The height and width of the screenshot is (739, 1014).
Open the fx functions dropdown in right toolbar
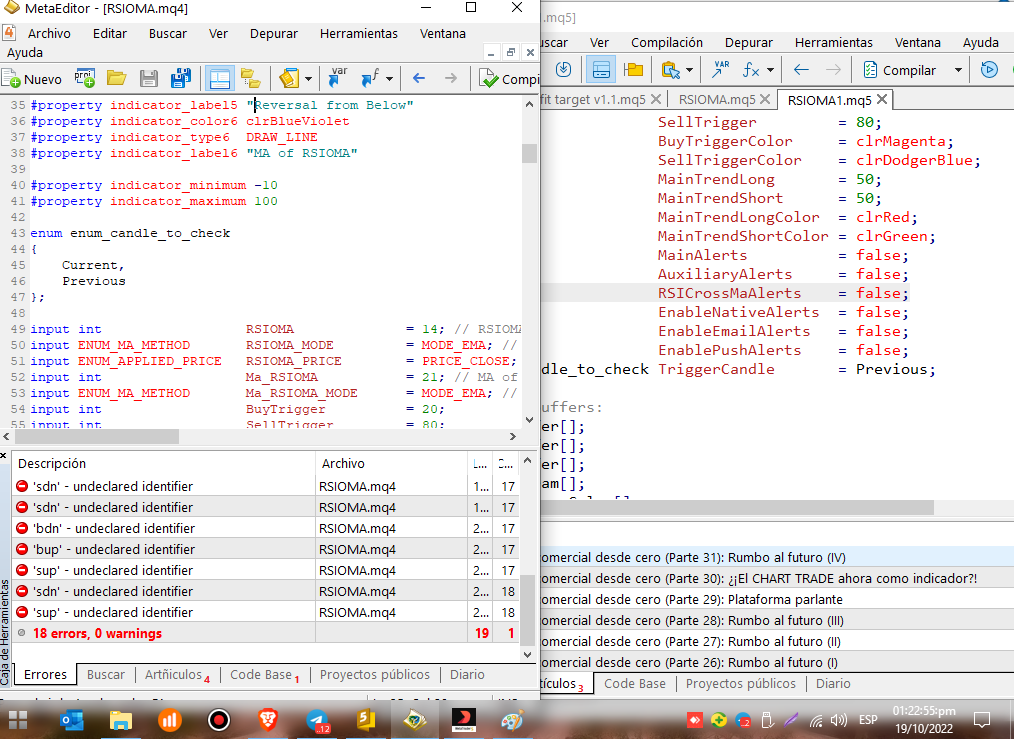(769, 70)
